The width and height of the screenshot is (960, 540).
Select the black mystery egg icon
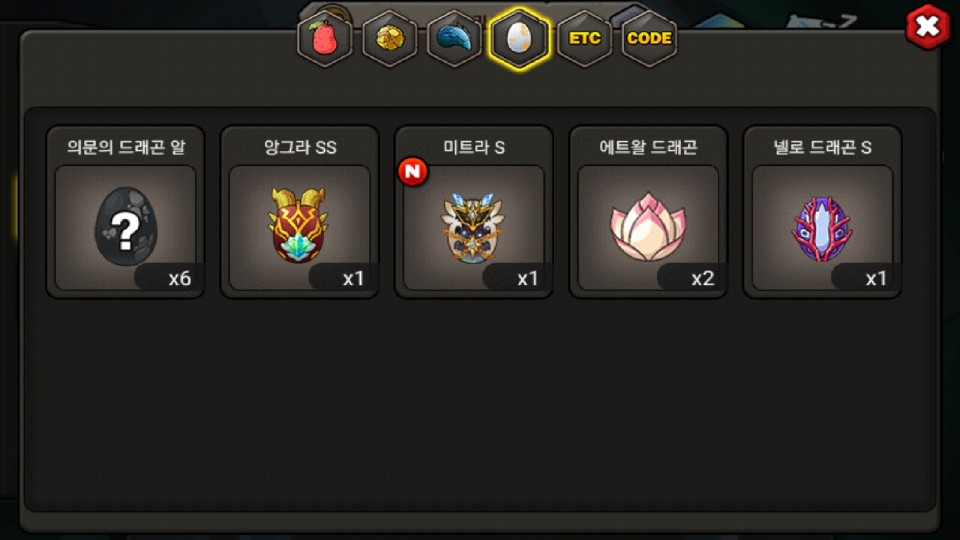126,226
